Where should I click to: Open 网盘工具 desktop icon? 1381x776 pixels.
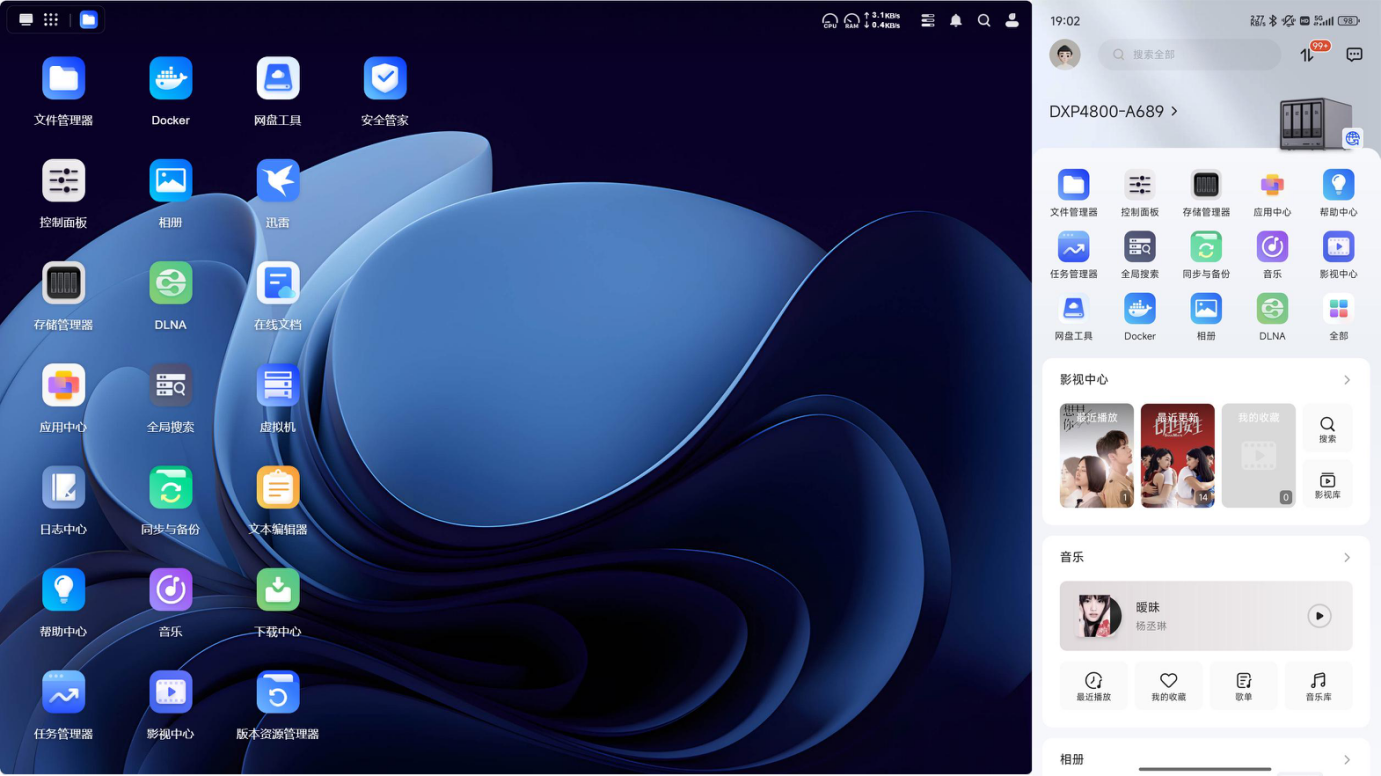(278, 78)
